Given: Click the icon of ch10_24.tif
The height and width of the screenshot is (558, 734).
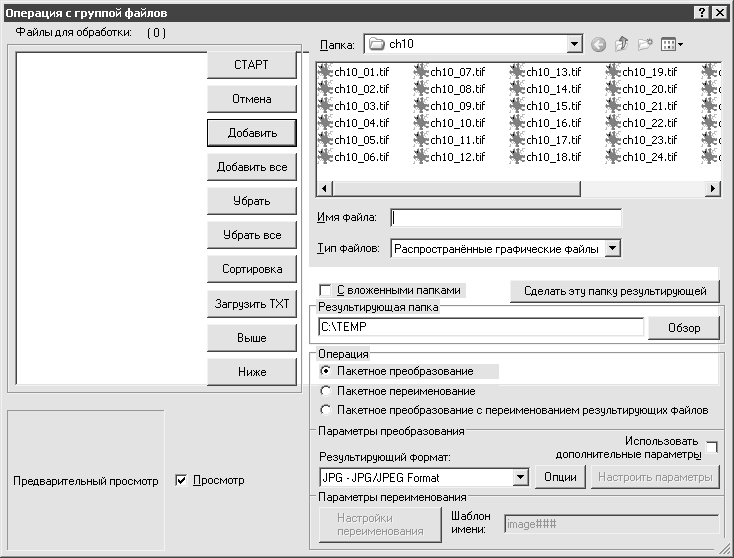Looking at the screenshot, I should click(x=613, y=156).
